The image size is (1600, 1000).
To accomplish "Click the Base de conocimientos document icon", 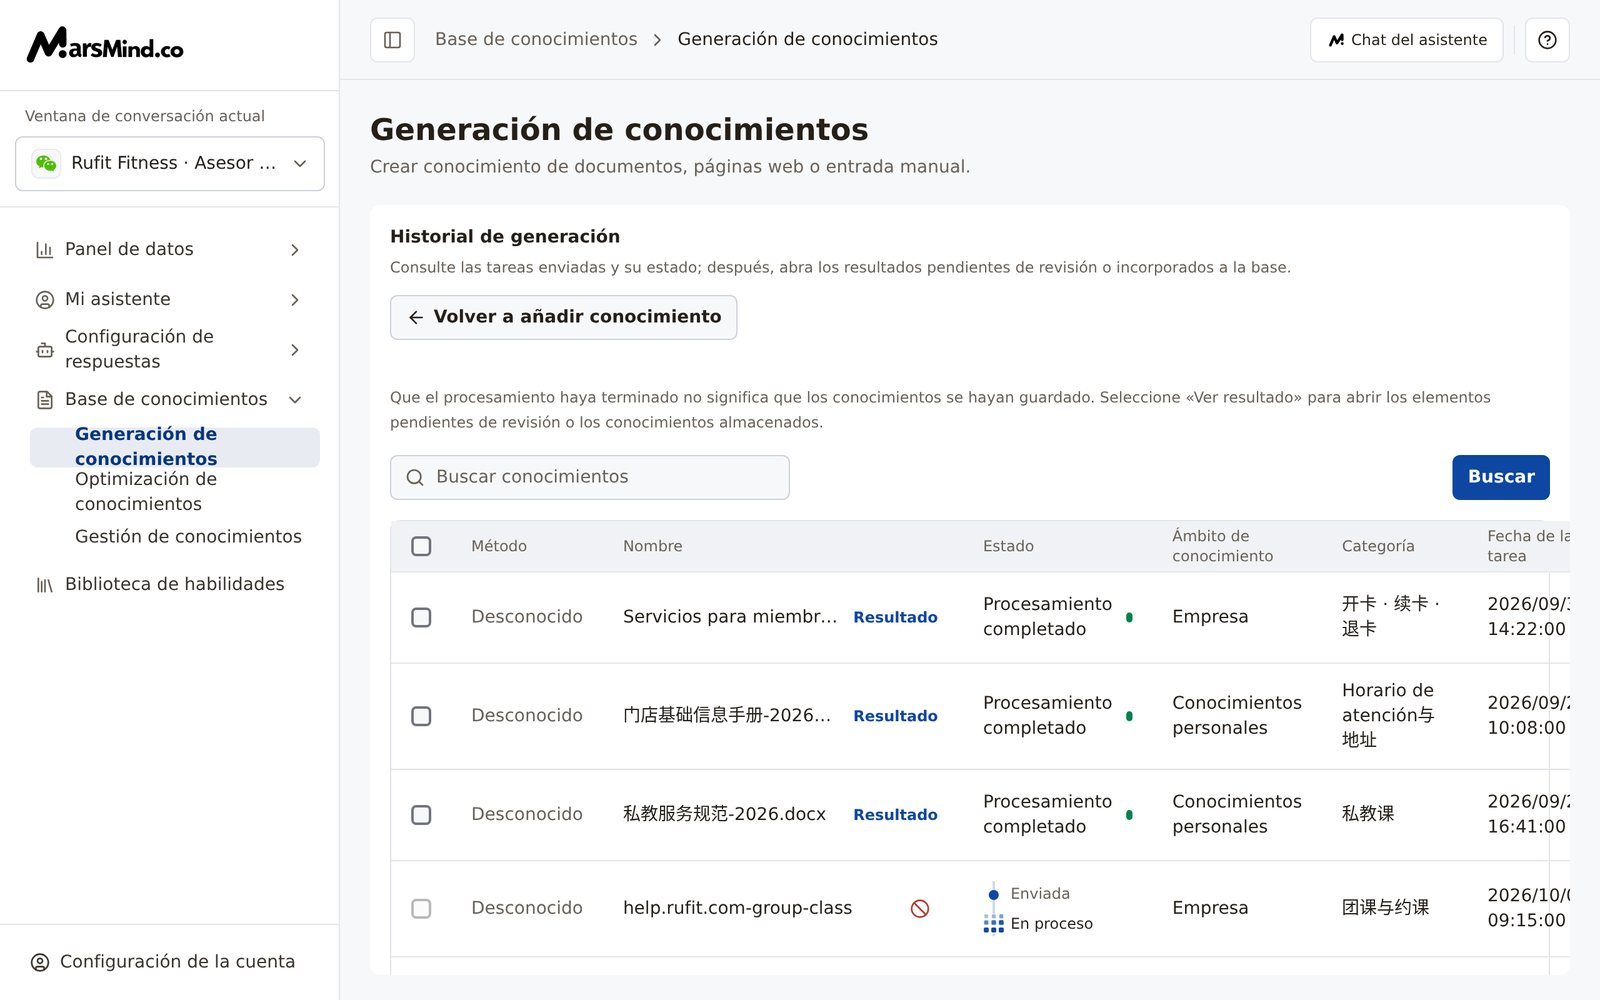I will [x=45, y=400].
